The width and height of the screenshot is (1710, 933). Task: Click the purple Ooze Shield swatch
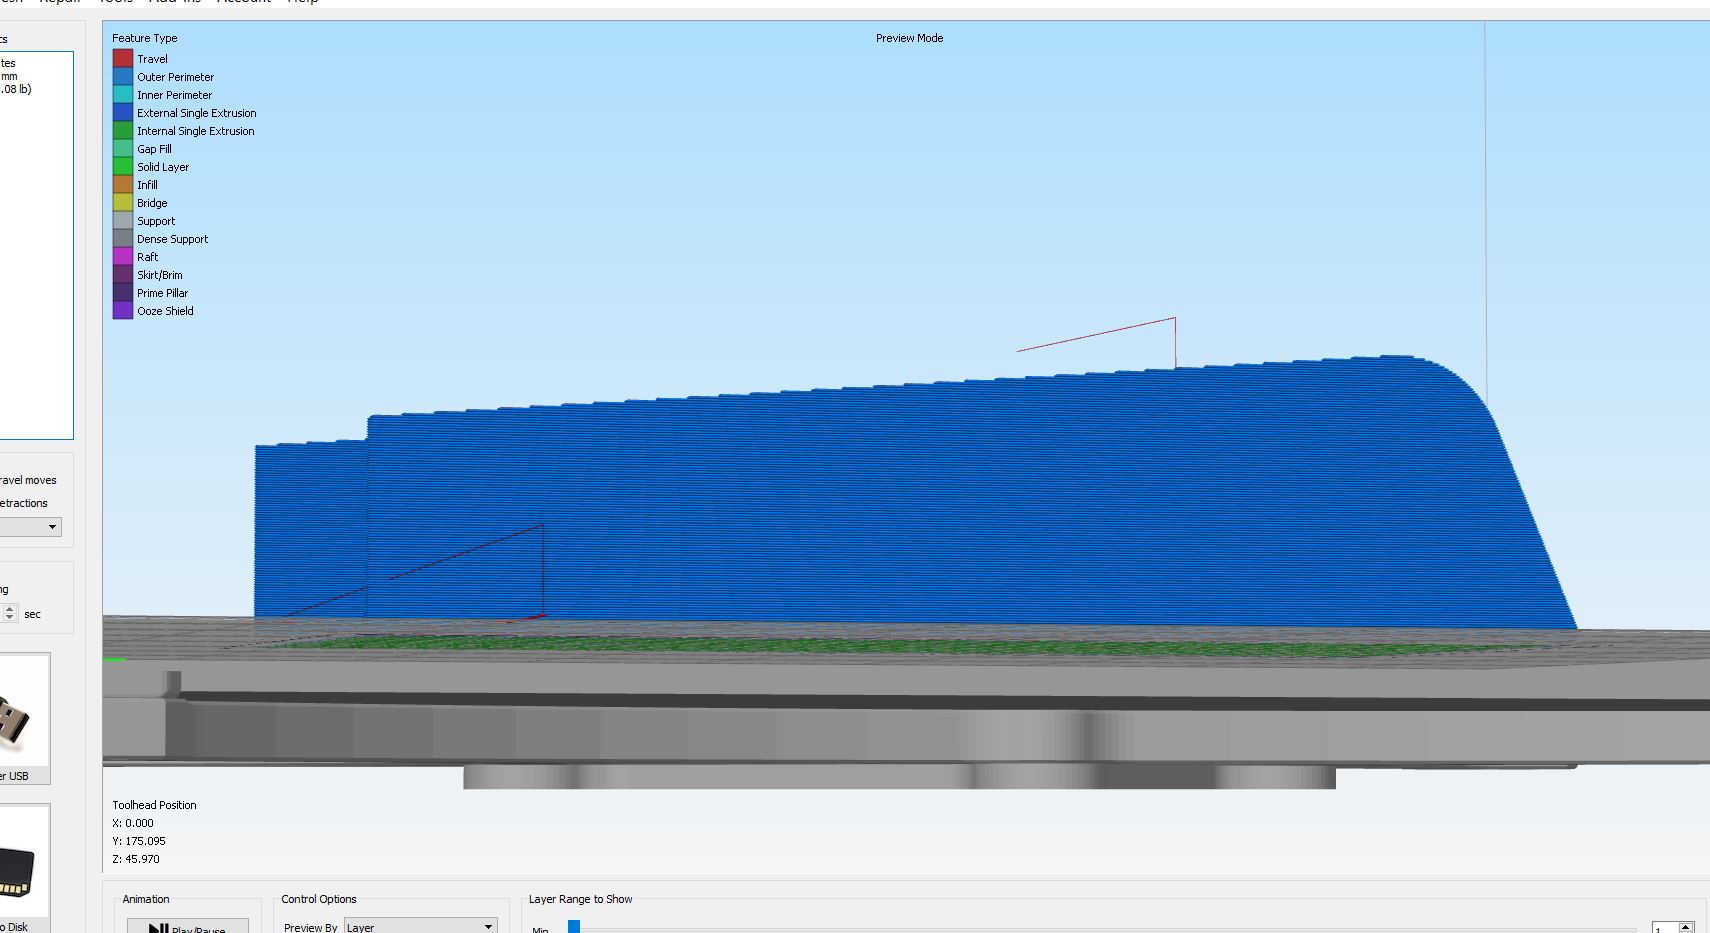click(x=123, y=311)
